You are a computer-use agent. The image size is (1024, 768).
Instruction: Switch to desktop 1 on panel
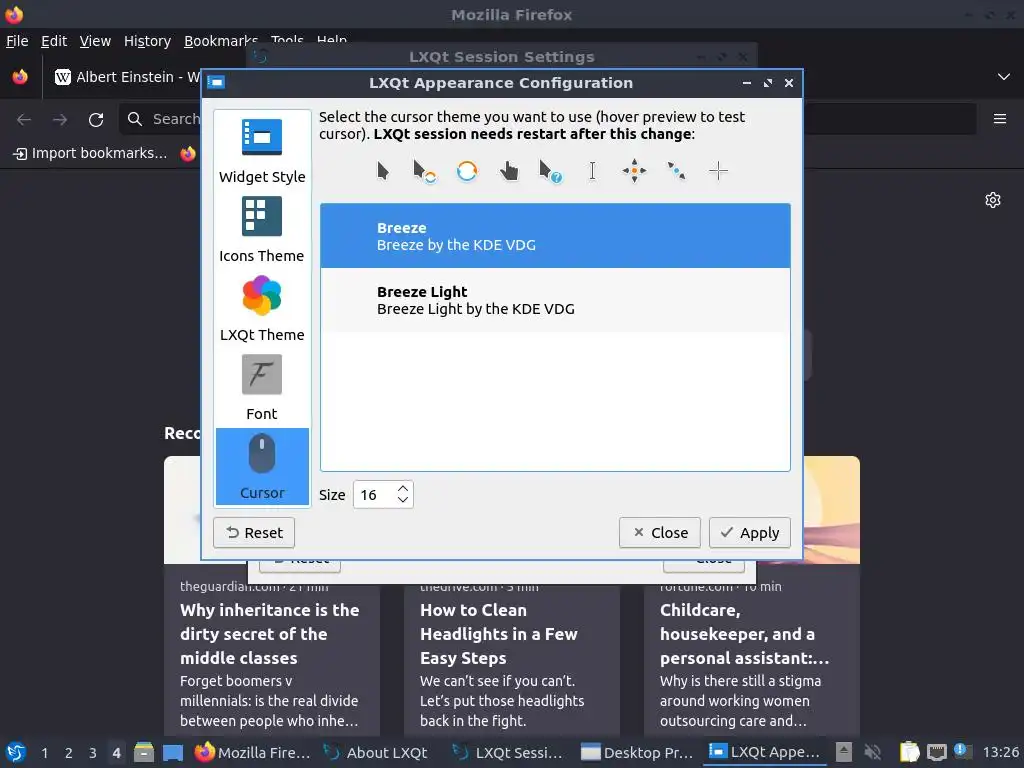(x=44, y=753)
